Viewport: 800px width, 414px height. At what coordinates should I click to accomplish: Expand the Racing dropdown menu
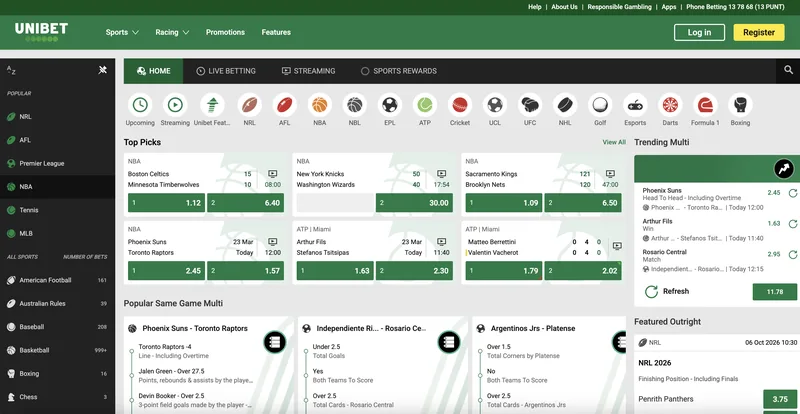(172, 32)
